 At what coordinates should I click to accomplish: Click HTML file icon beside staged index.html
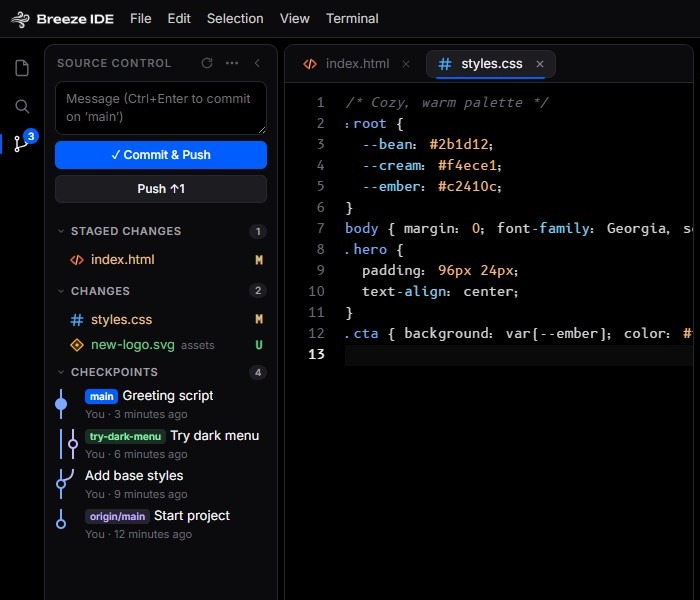77,260
